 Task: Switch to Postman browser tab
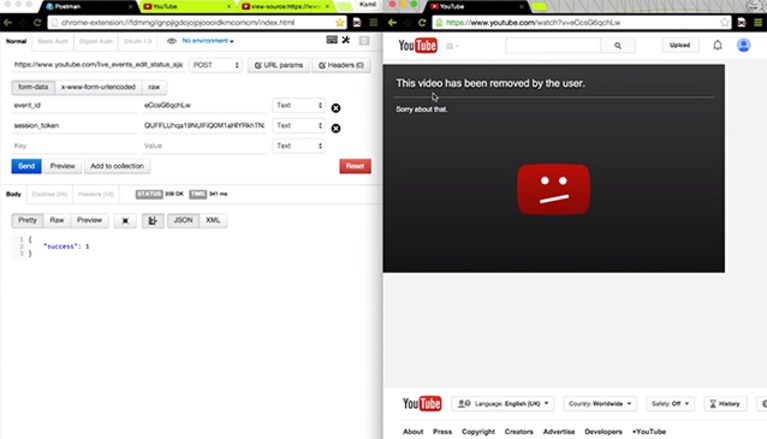click(x=88, y=6)
